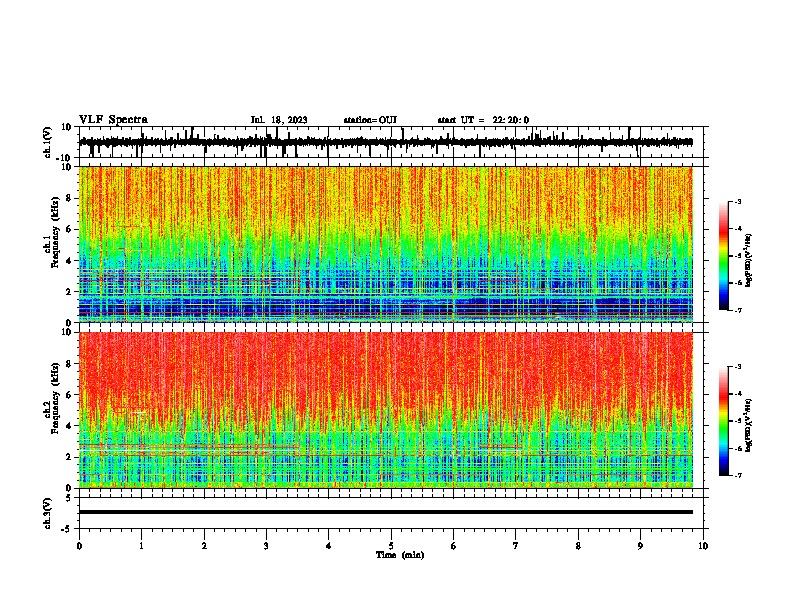Click the "8" kHz tick on ch.1 frequency axis
Screen dimensions: 792x612
tap(69, 198)
